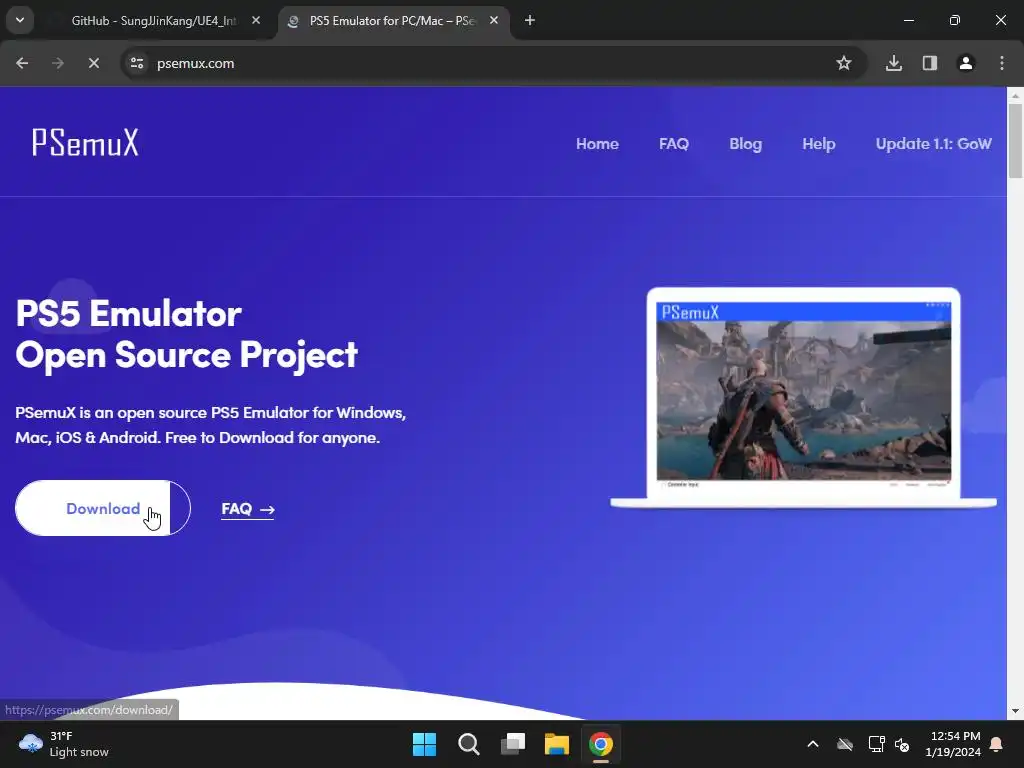This screenshot has height=768, width=1024.
Task: Open the Help menu item
Action: 819,144
